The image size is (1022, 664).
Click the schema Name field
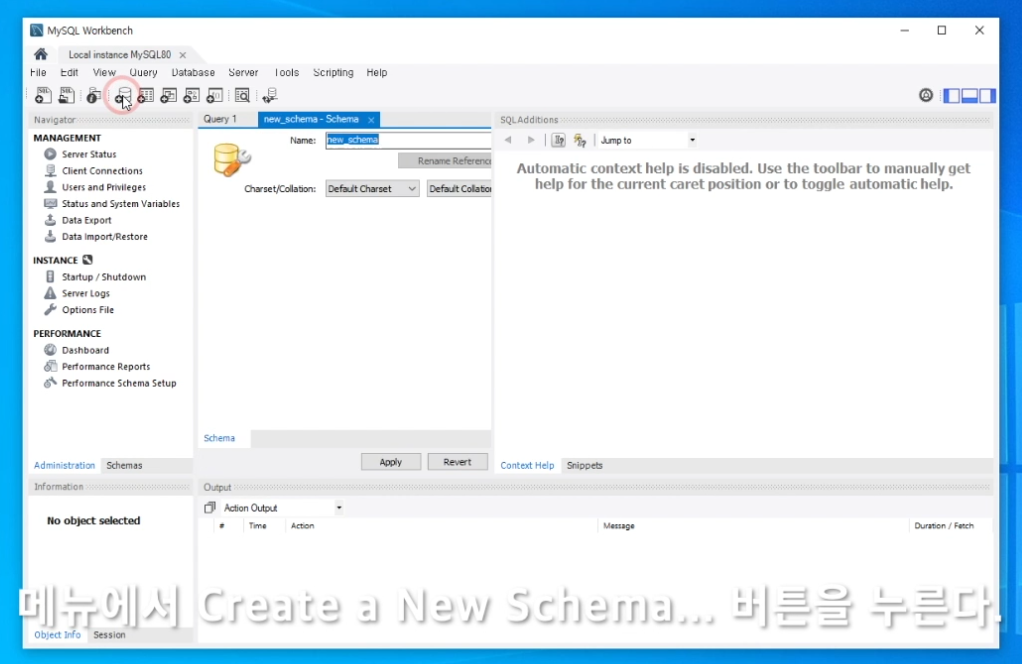tap(408, 139)
